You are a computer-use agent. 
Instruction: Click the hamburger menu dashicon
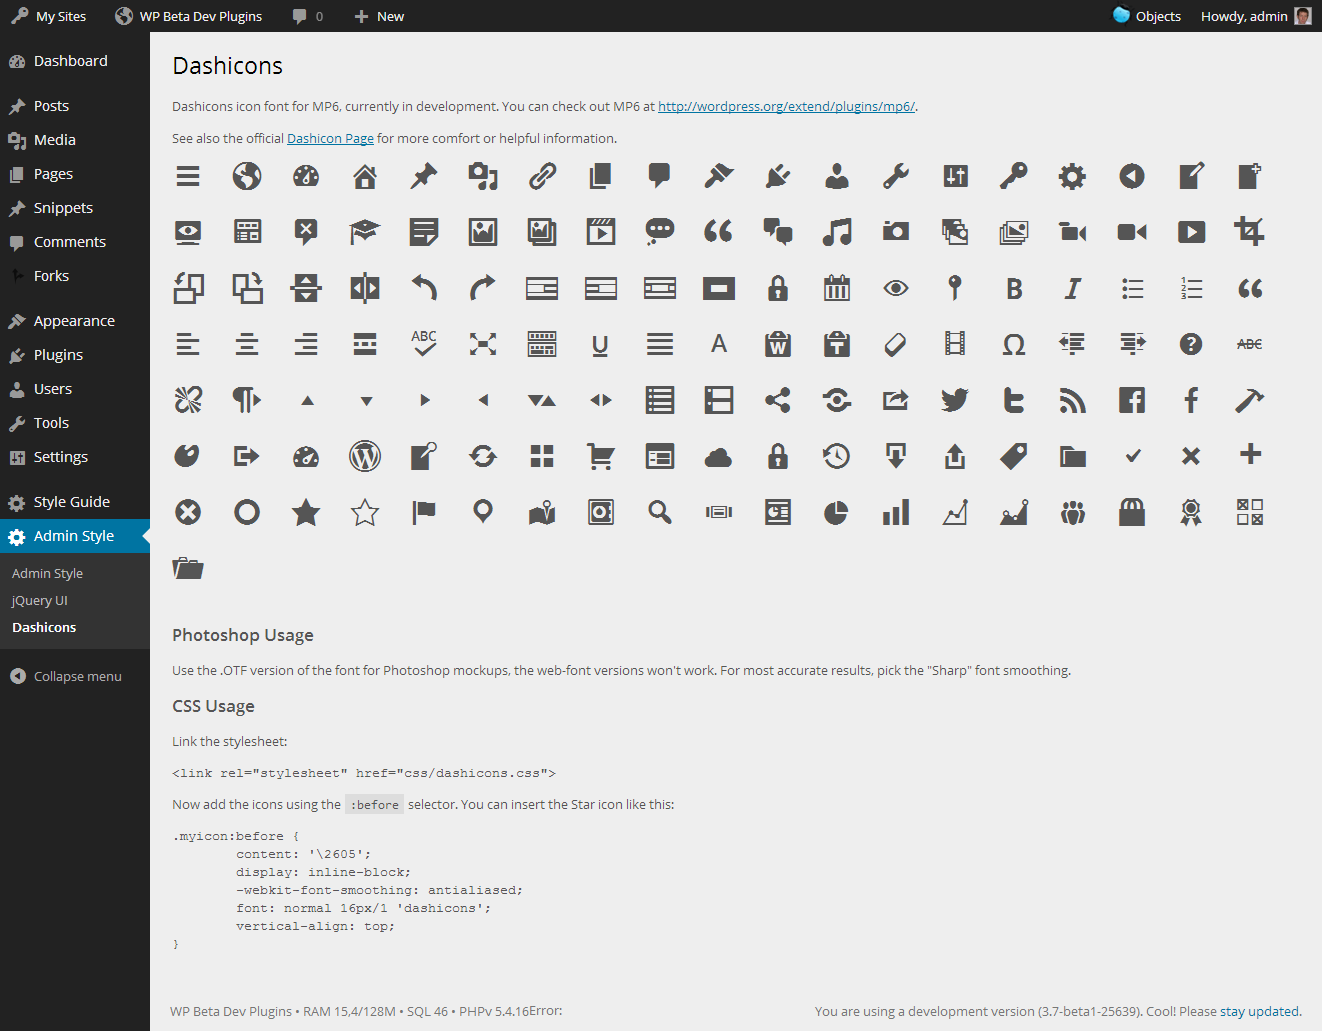(x=188, y=176)
